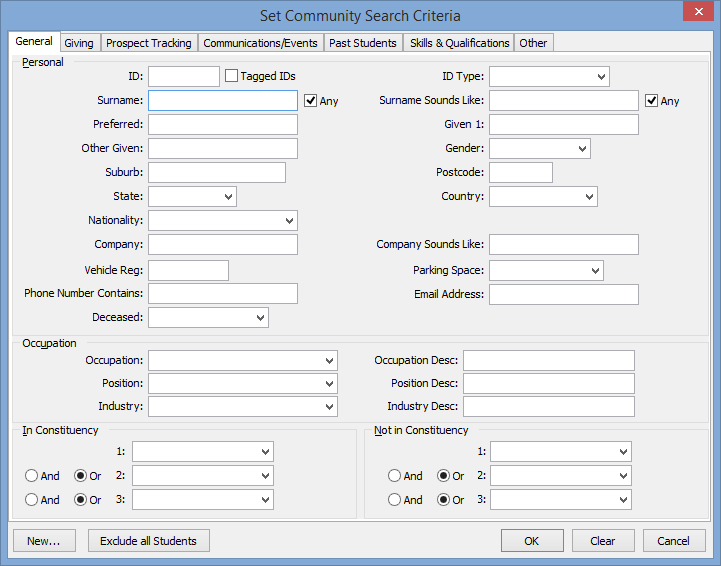721x566 pixels.
Task: Select the General tab
Action: pyautogui.click(x=34, y=41)
